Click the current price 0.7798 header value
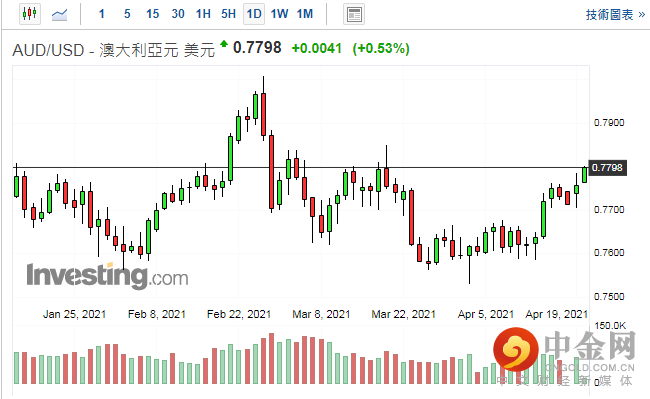 [x=257, y=48]
